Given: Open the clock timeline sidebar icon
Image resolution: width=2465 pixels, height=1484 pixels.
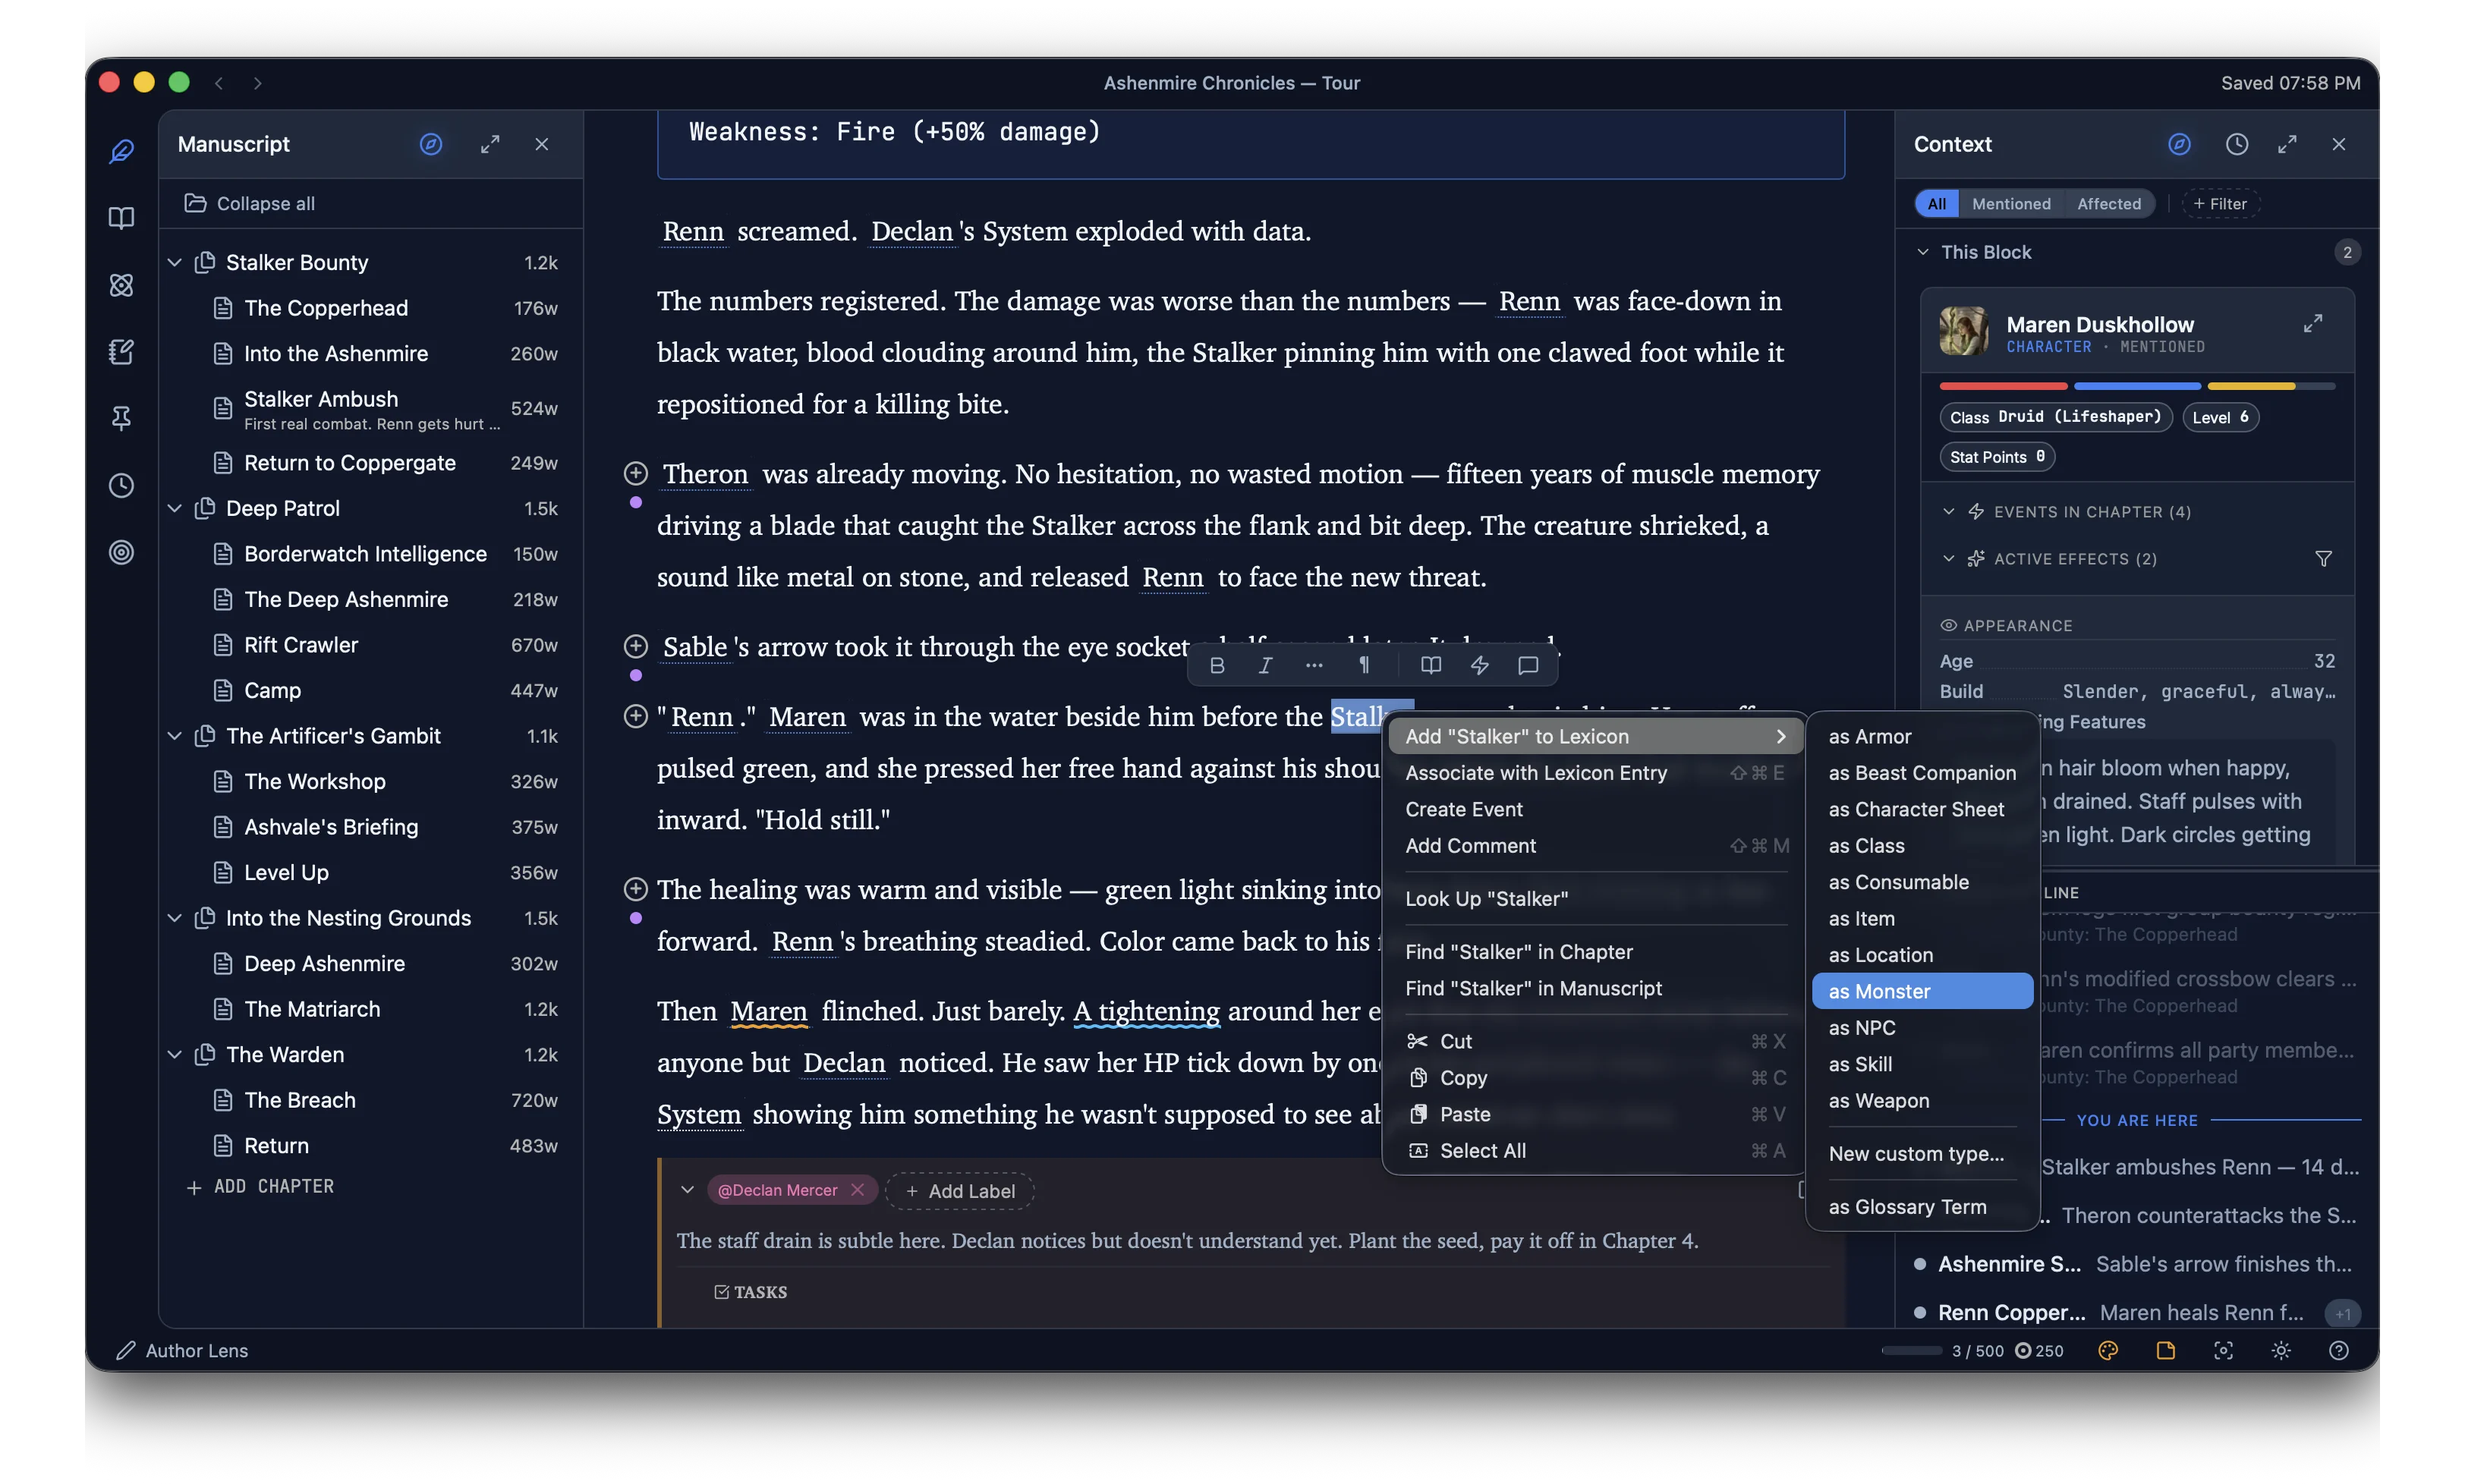Looking at the screenshot, I should tap(121, 485).
